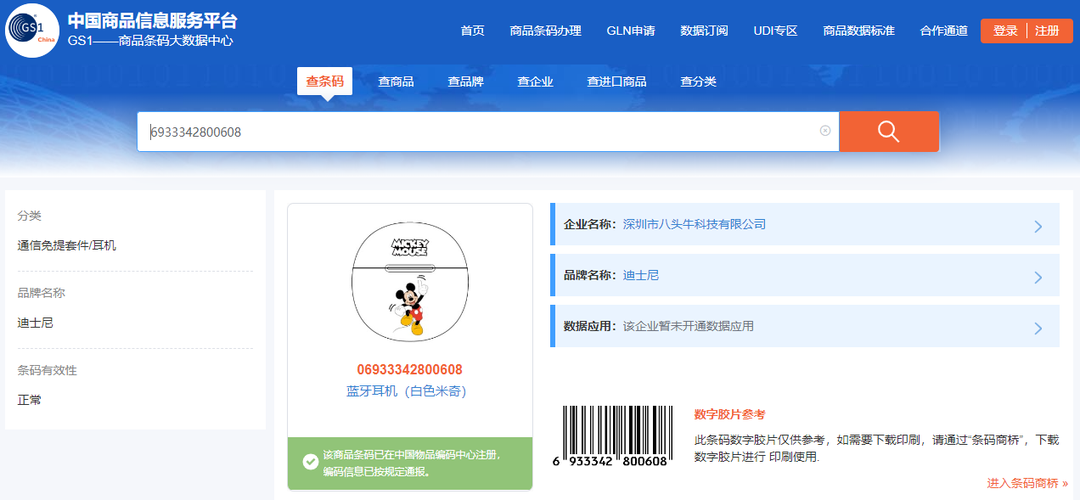The width and height of the screenshot is (1080, 500).
Task: Click the barcode film image
Action: click(613, 436)
